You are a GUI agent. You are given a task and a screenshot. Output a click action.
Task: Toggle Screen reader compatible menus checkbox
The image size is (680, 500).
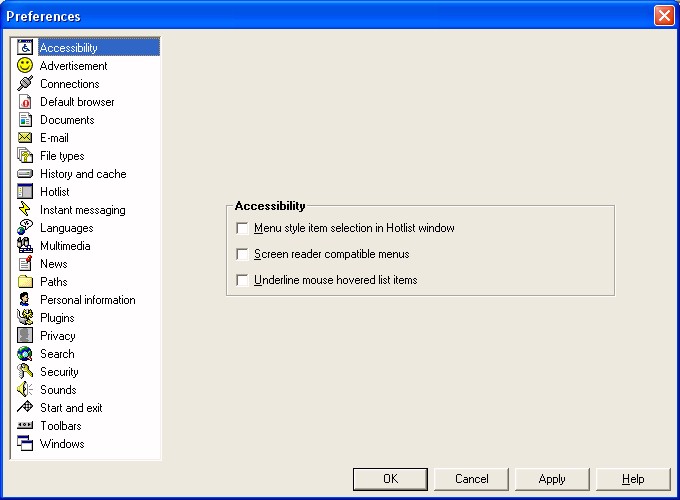click(242, 254)
